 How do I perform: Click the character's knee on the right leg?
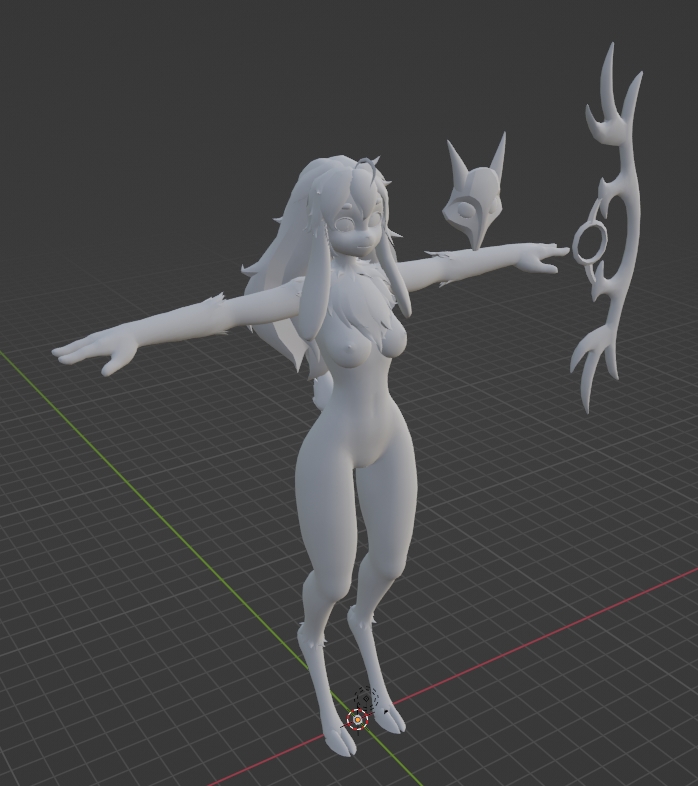377,578
